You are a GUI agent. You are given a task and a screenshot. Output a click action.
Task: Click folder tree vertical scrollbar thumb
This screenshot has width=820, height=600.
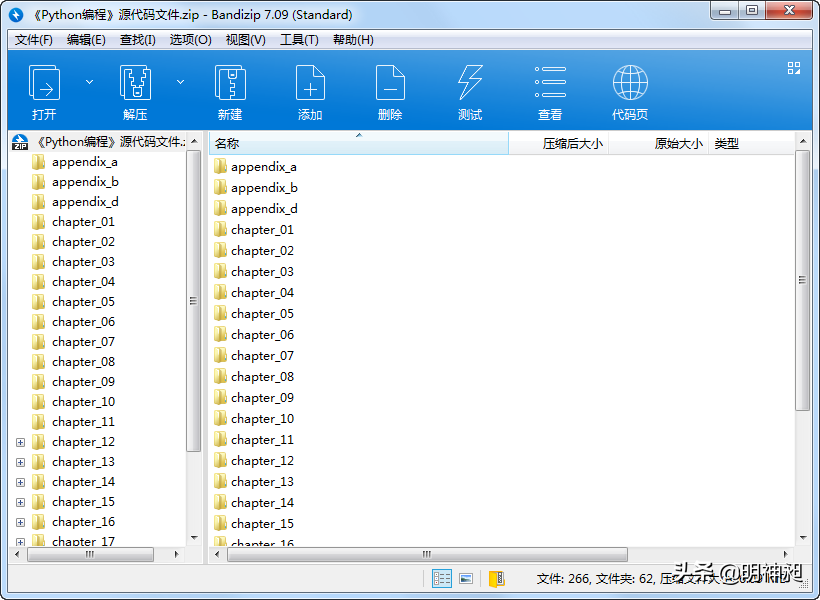[x=193, y=301]
